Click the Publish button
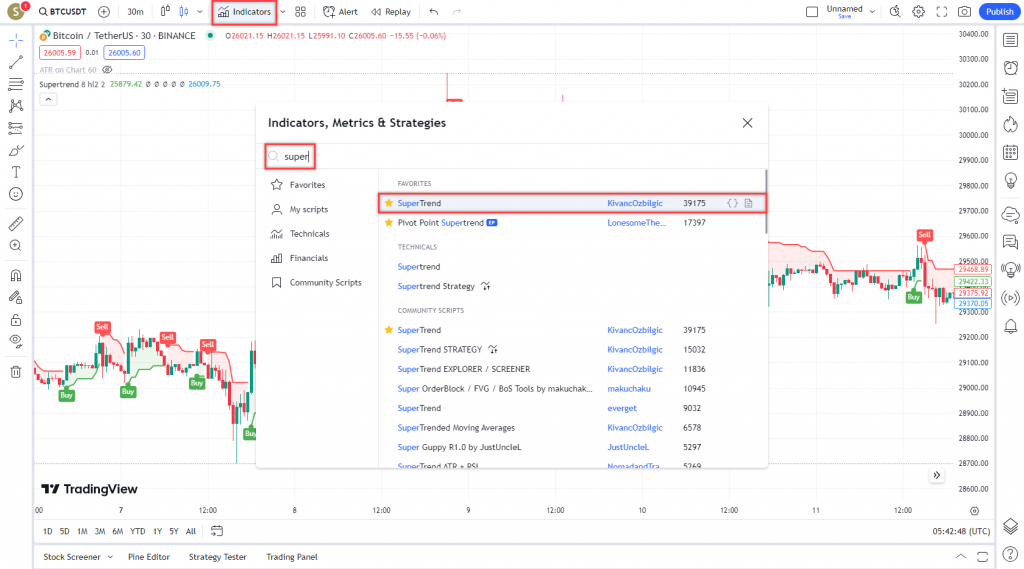Image resolution: width=1024 pixels, height=569 pixels. (999, 12)
